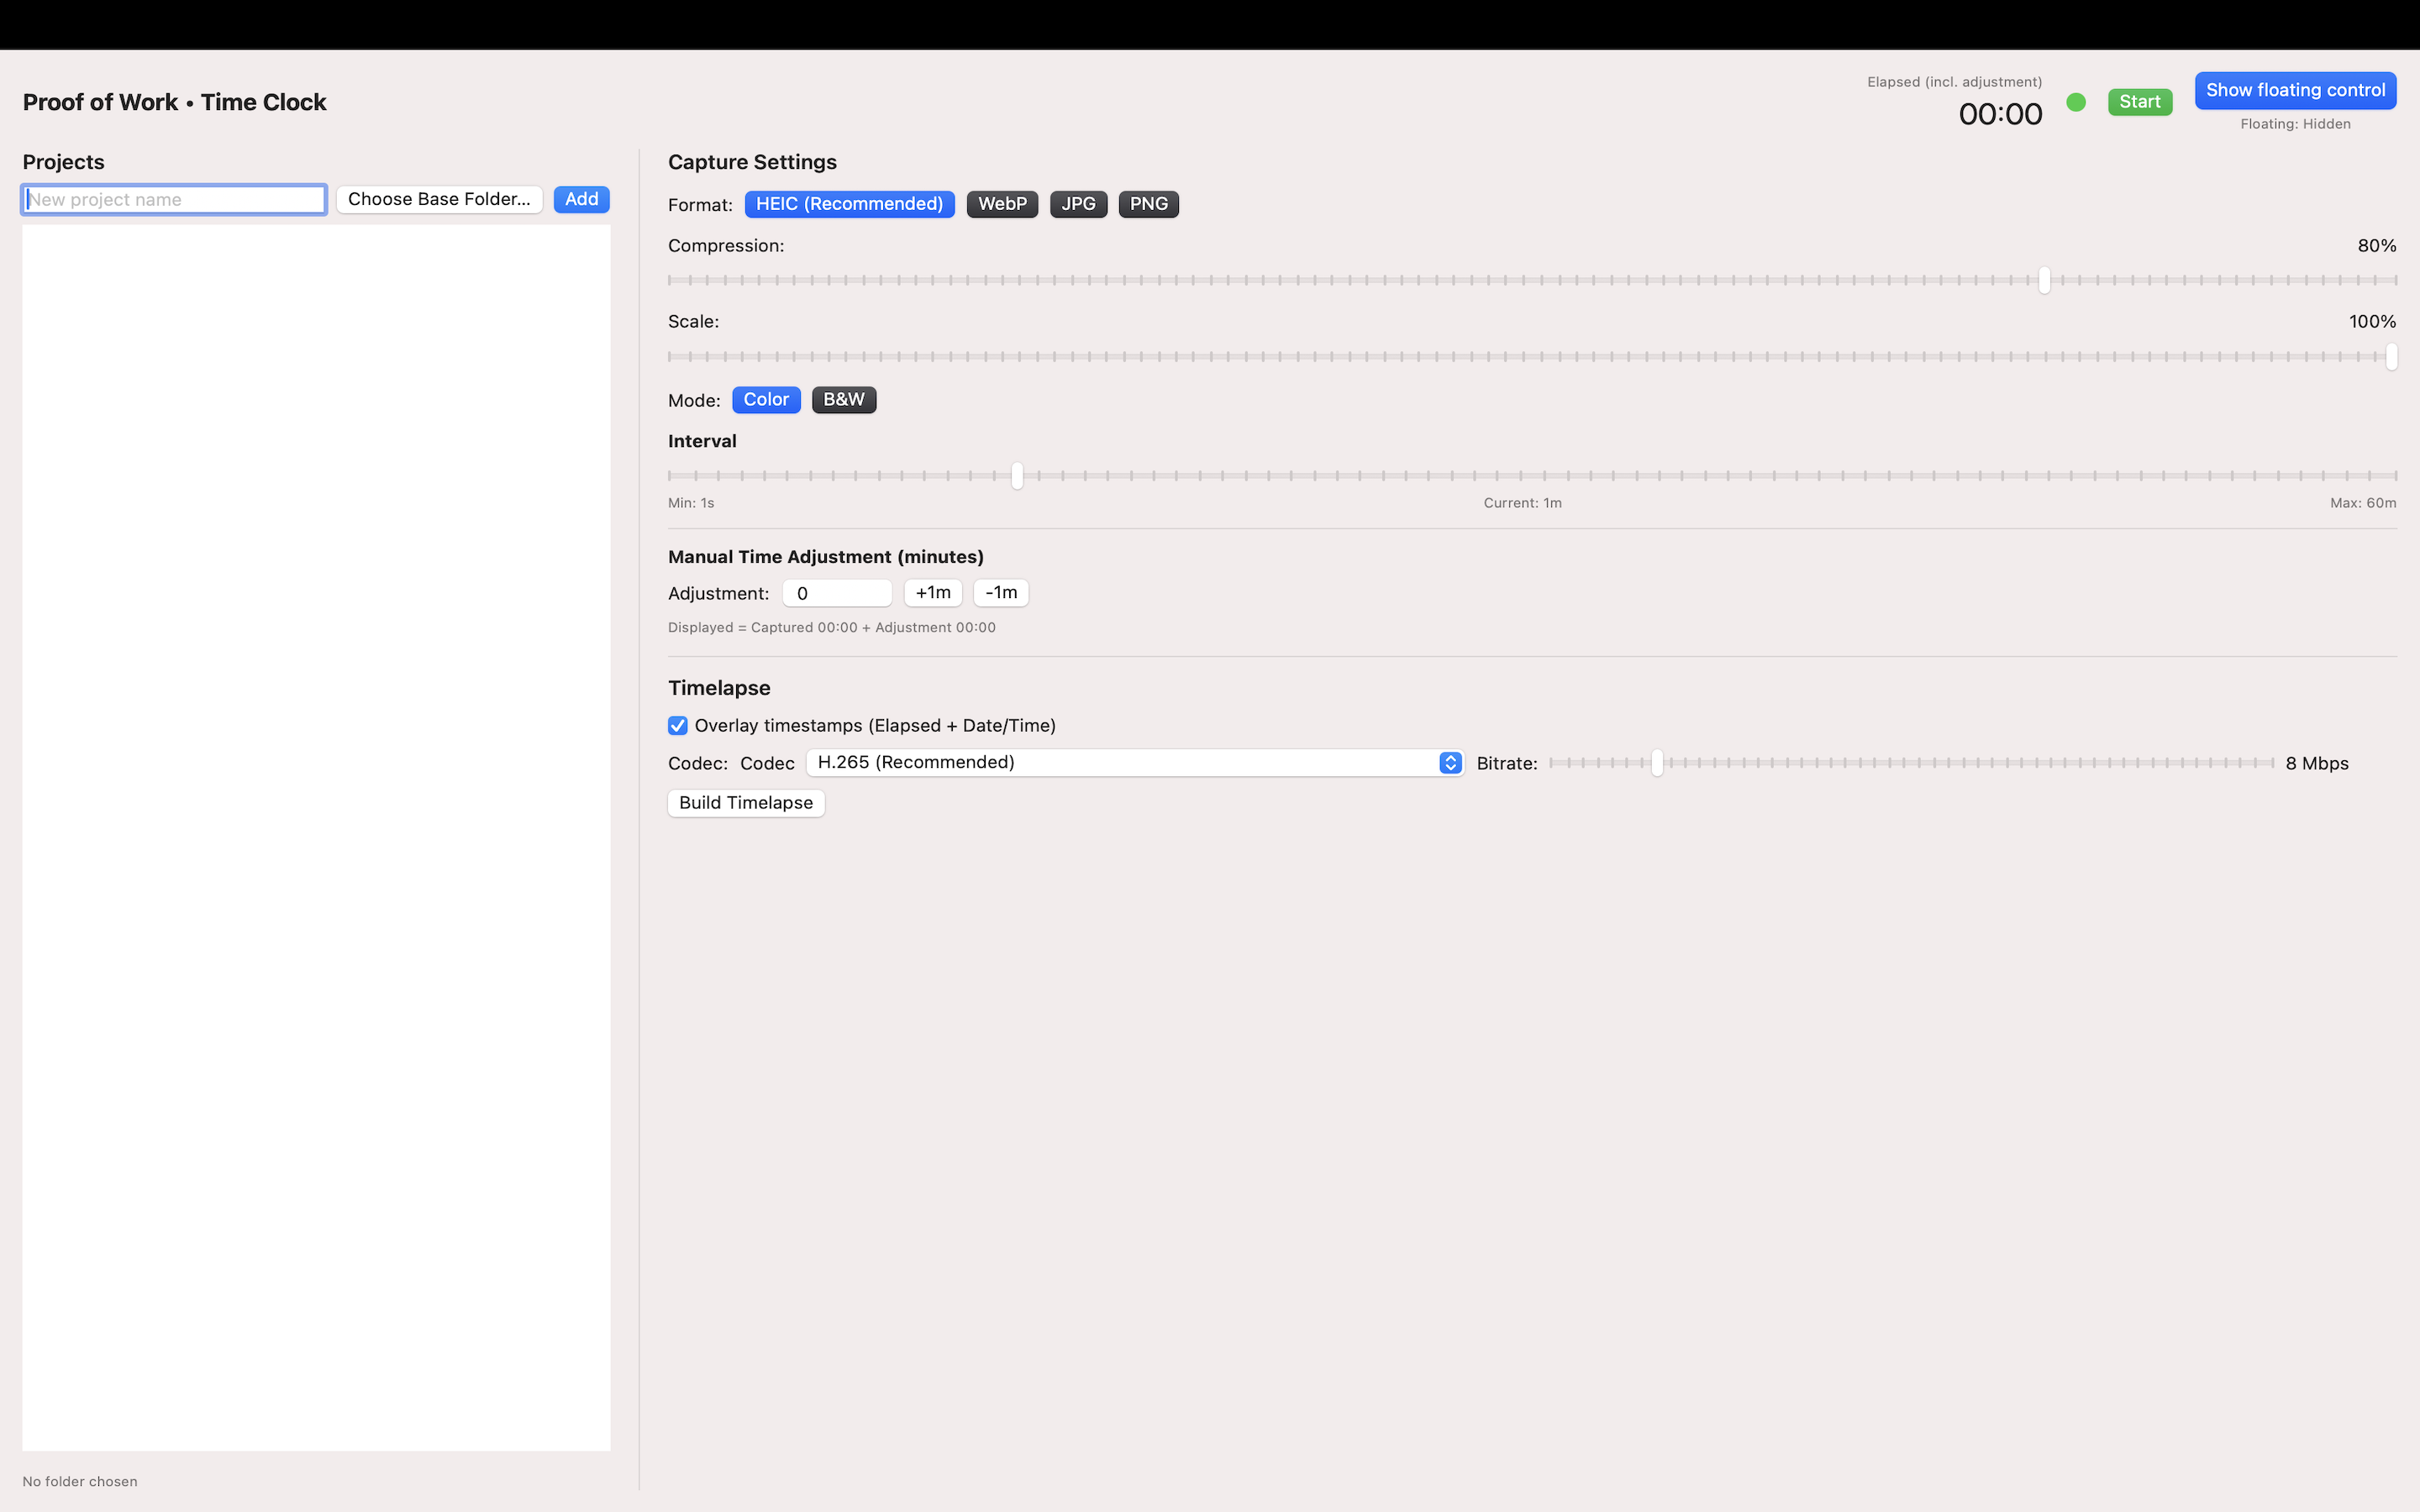2420x1512 pixels.
Task: Select HEIC (Recommended) format
Action: click(x=849, y=204)
